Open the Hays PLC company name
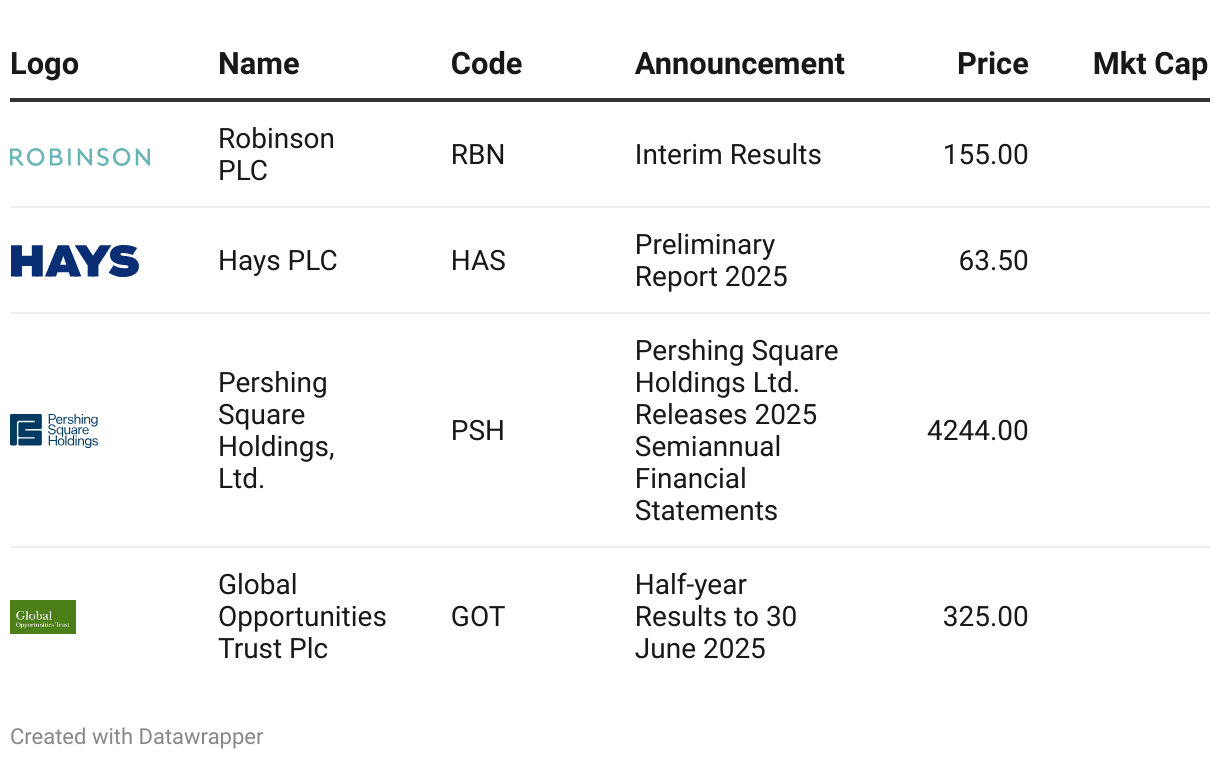 point(278,261)
